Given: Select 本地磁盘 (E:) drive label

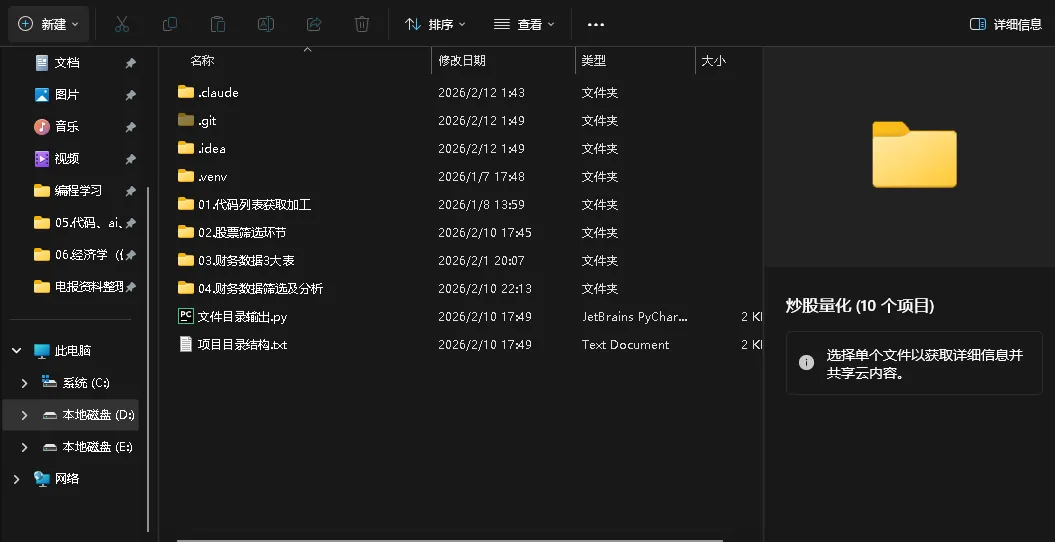Looking at the screenshot, I should (x=98, y=447).
